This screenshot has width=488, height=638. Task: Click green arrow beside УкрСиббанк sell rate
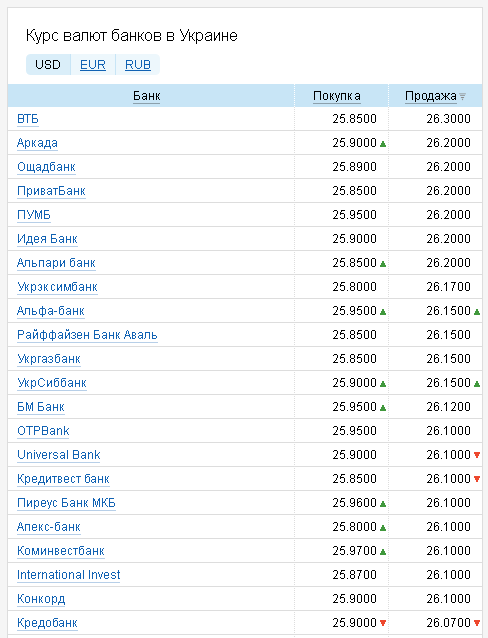pos(477,384)
